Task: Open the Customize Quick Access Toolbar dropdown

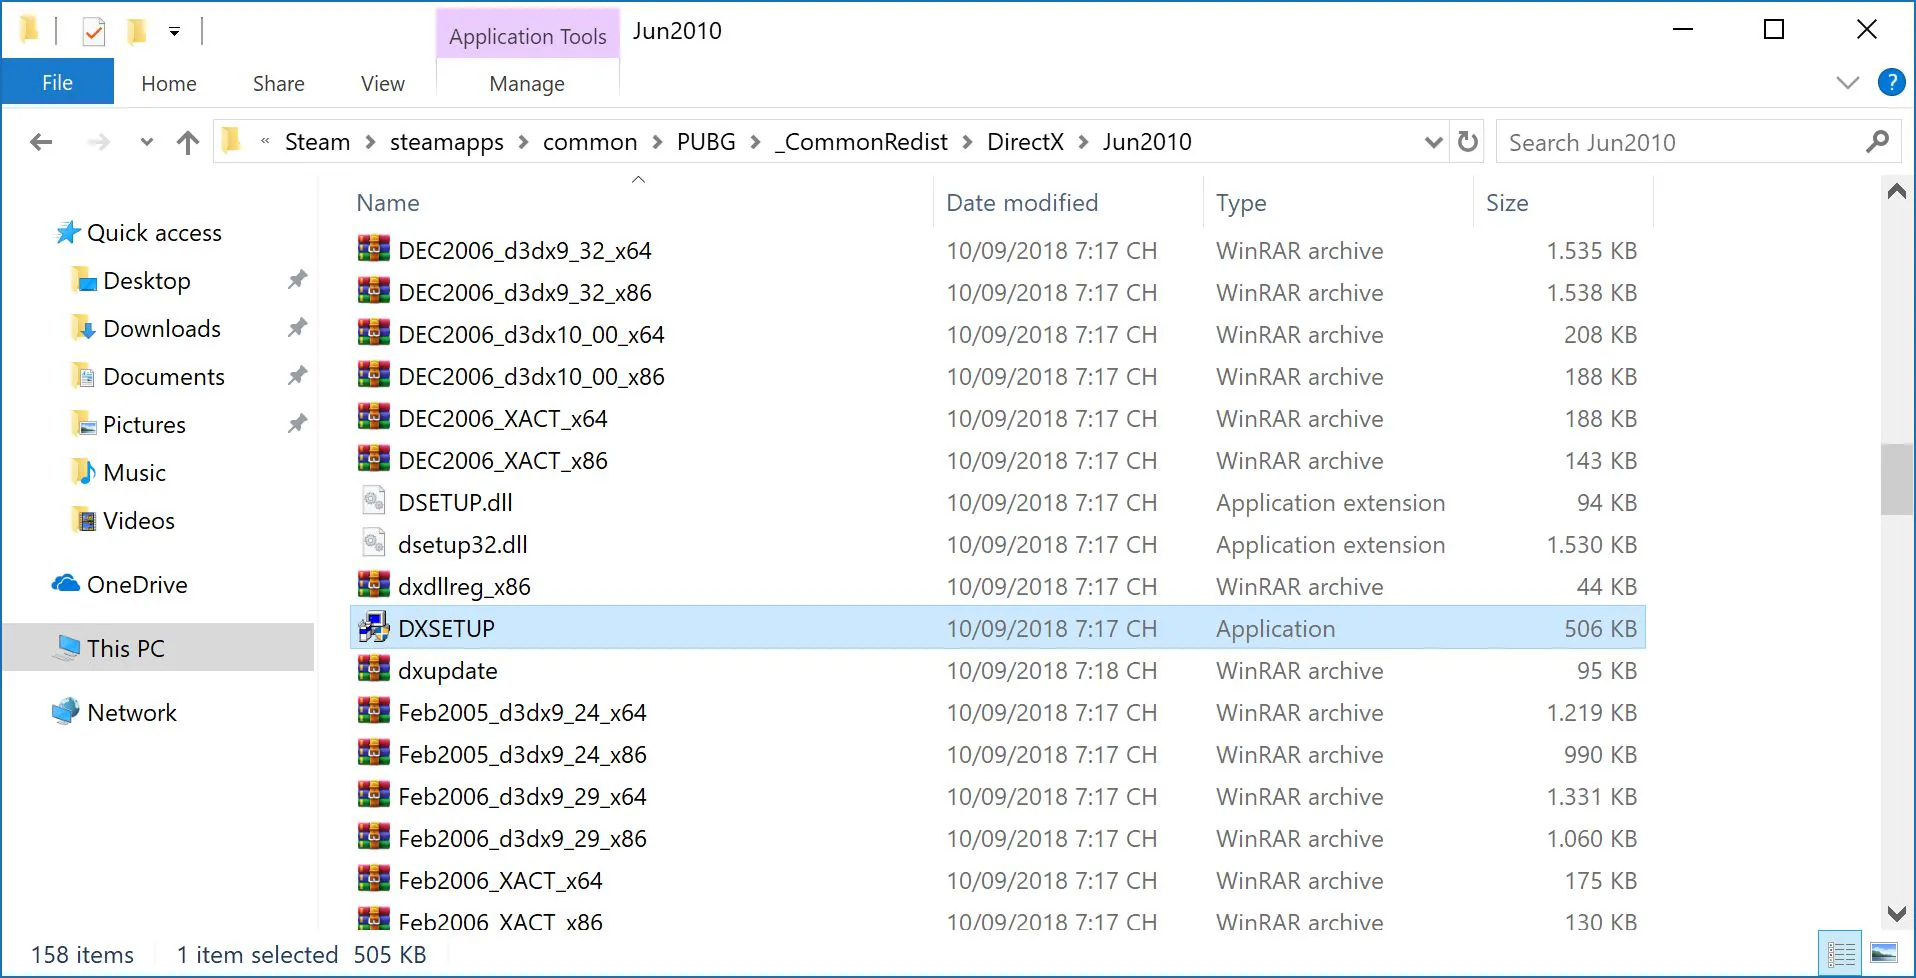Action: pyautogui.click(x=174, y=32)
